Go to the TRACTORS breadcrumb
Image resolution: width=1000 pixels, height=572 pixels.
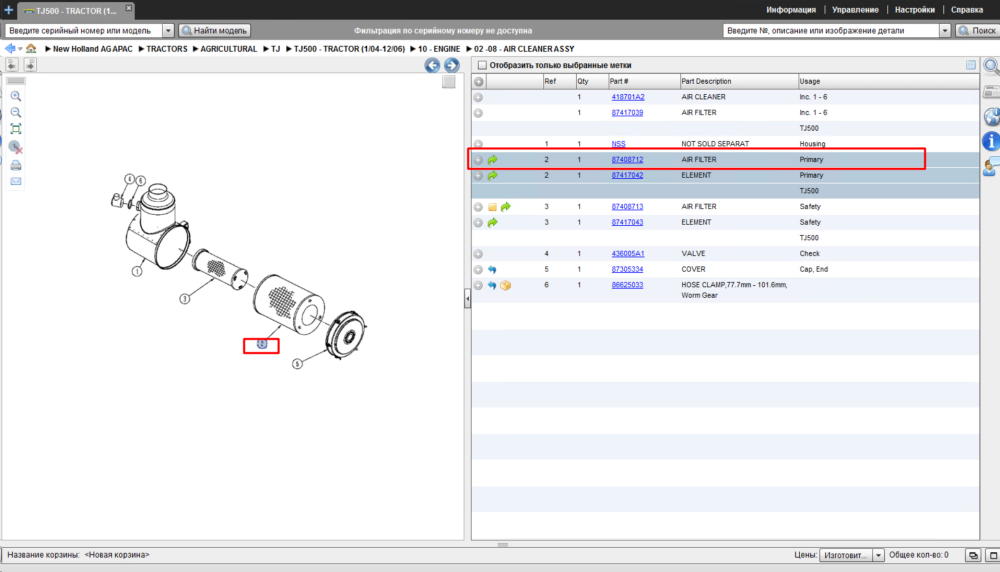pyautogui.click(x=167, y=49)
